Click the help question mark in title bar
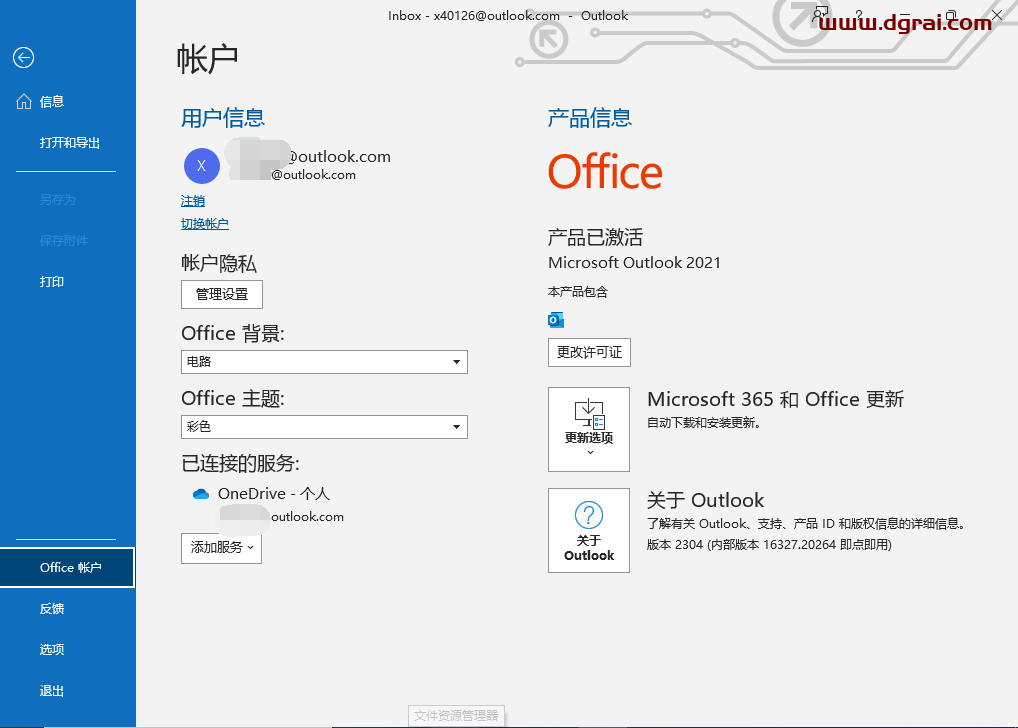This screenshot has height=728, width=1018. coord(859,15)
